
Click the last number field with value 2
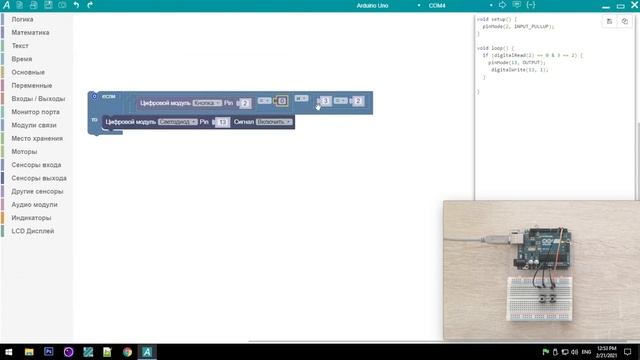358,101
